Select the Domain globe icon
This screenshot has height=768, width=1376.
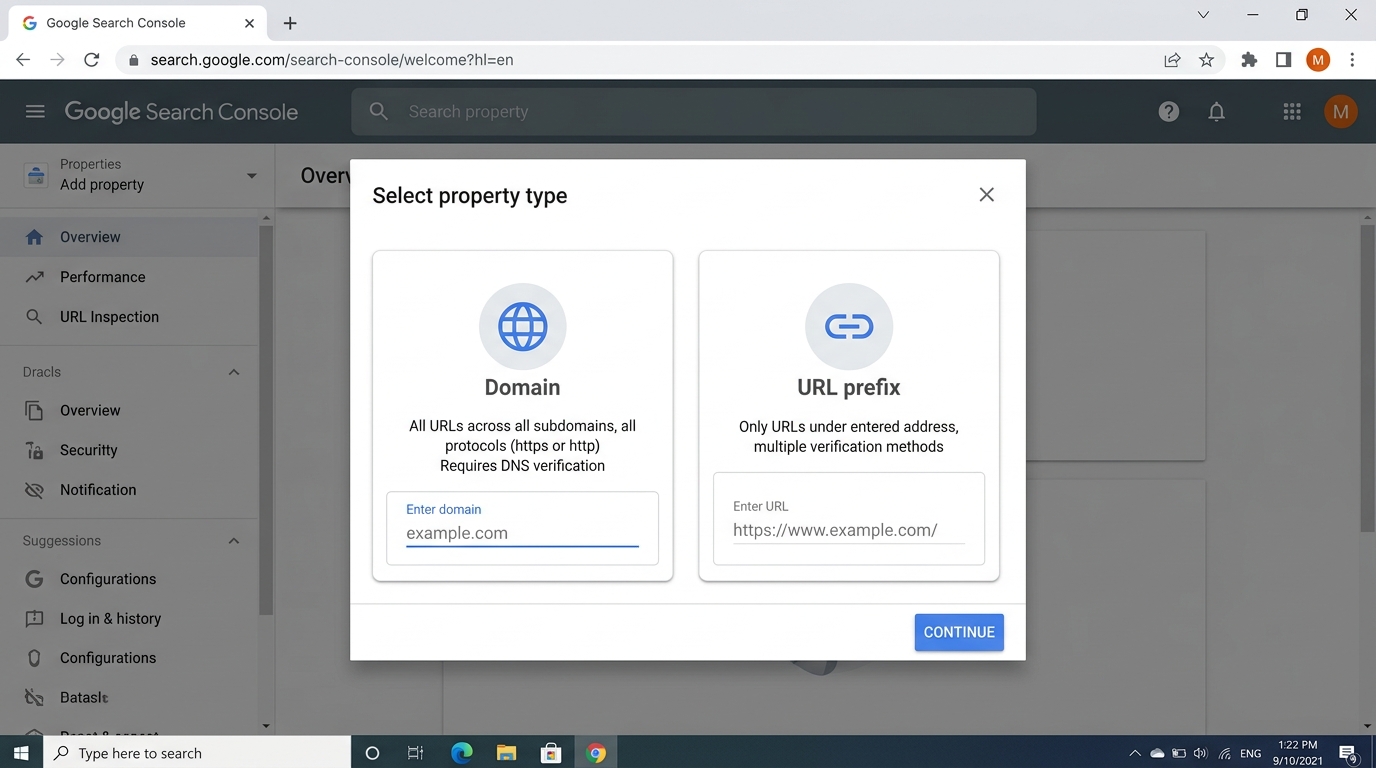pyautogui.click(x=523, y=327)
